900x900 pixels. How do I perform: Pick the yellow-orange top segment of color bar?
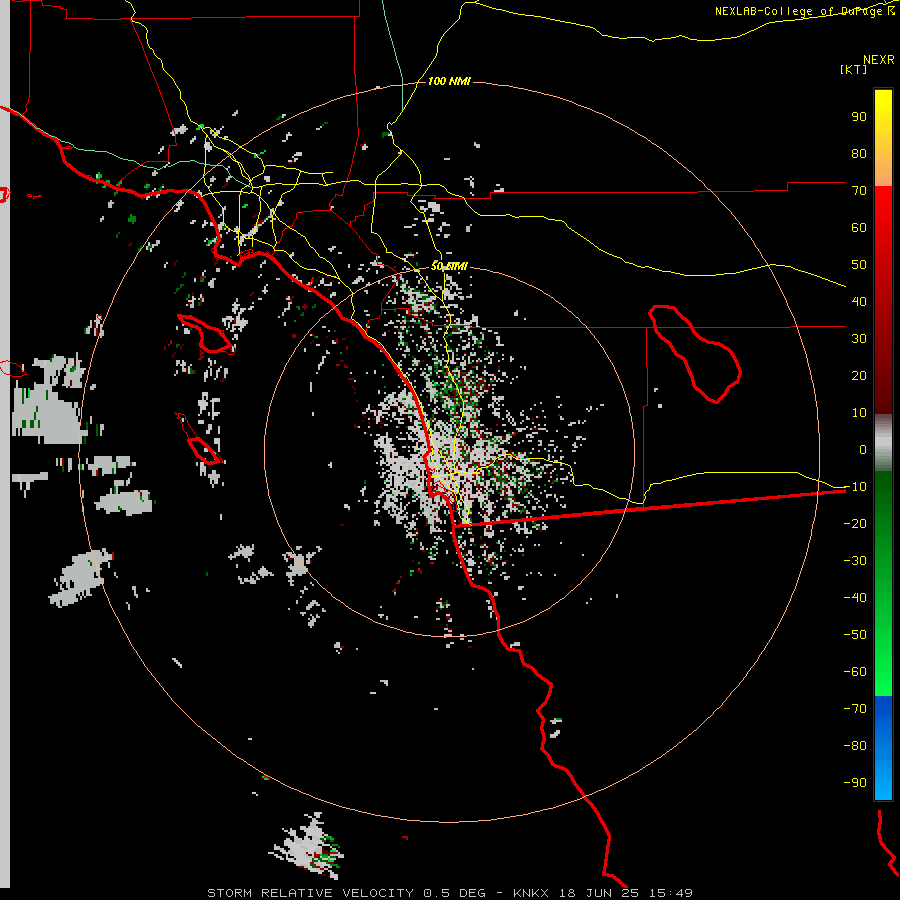point(883,138)
